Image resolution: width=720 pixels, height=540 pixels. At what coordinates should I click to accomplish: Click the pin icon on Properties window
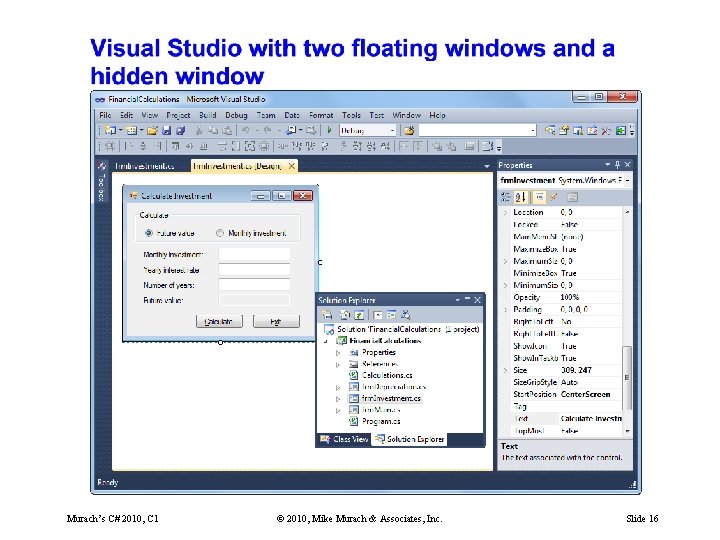click(618, 164)
